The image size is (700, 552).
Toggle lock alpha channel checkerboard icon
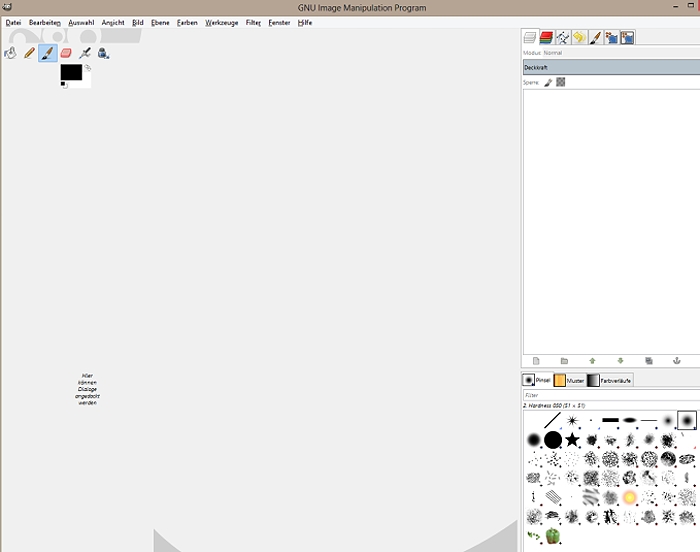point(561,82)
